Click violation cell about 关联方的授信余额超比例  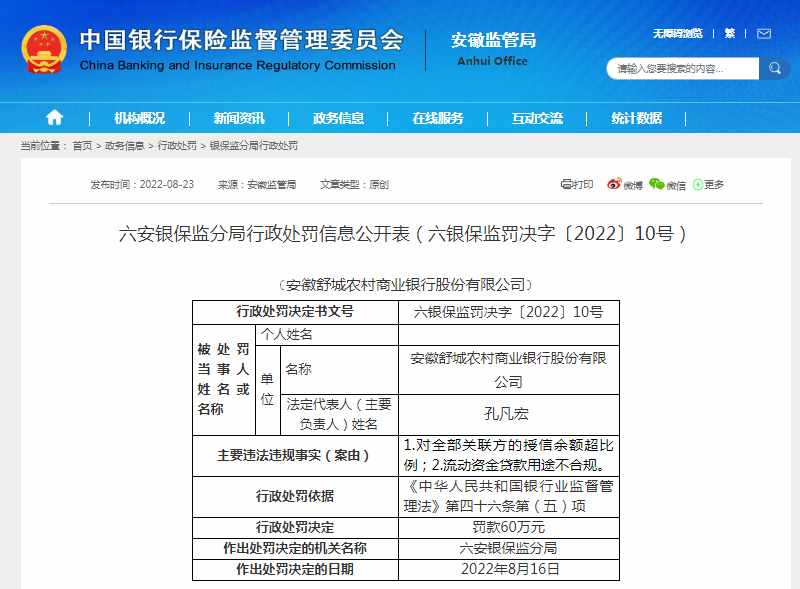(x=509, y=456)
